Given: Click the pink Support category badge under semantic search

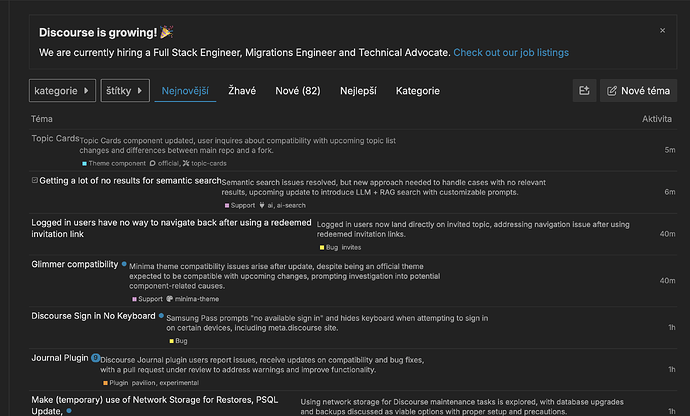Looking at the screenshot, I should click(240, 205).
